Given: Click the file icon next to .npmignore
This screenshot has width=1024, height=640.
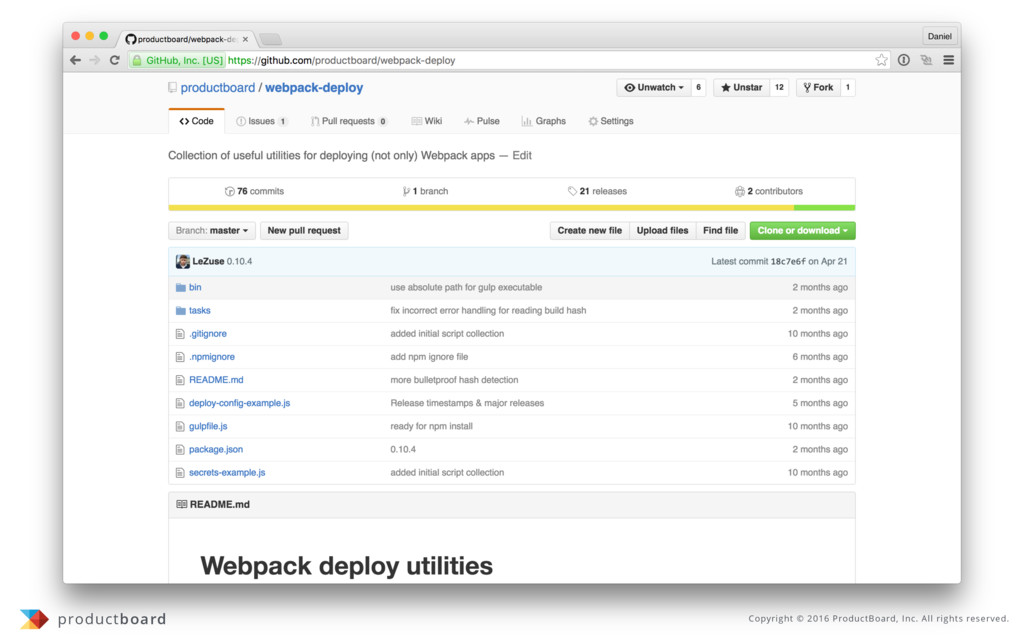Looking at the screenshot, I should point(180,357).
